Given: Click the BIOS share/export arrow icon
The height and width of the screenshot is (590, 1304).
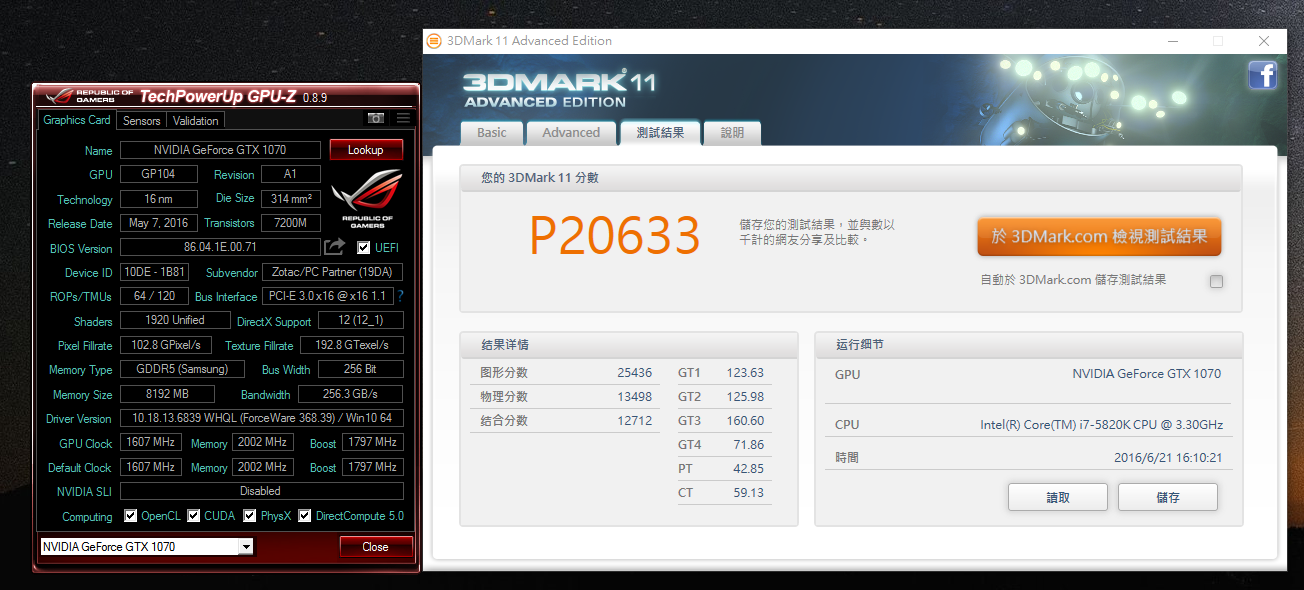Looking at the screenshot, I should click(334, 247).
